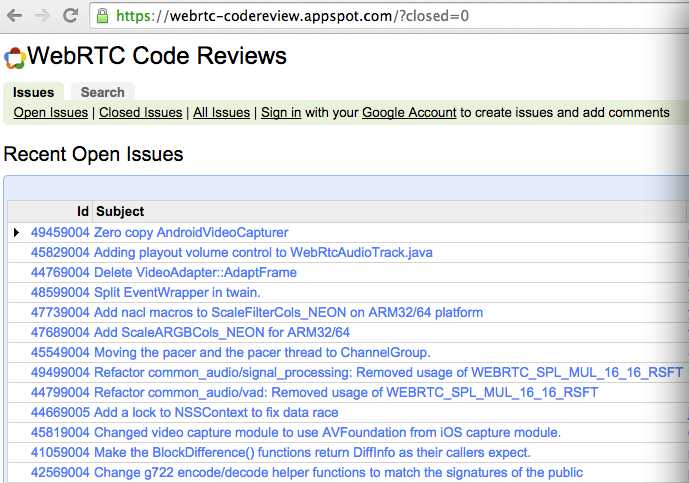Open Add ScaleARGBCols_NEON for ARM32/64 issue

(222, 332)
